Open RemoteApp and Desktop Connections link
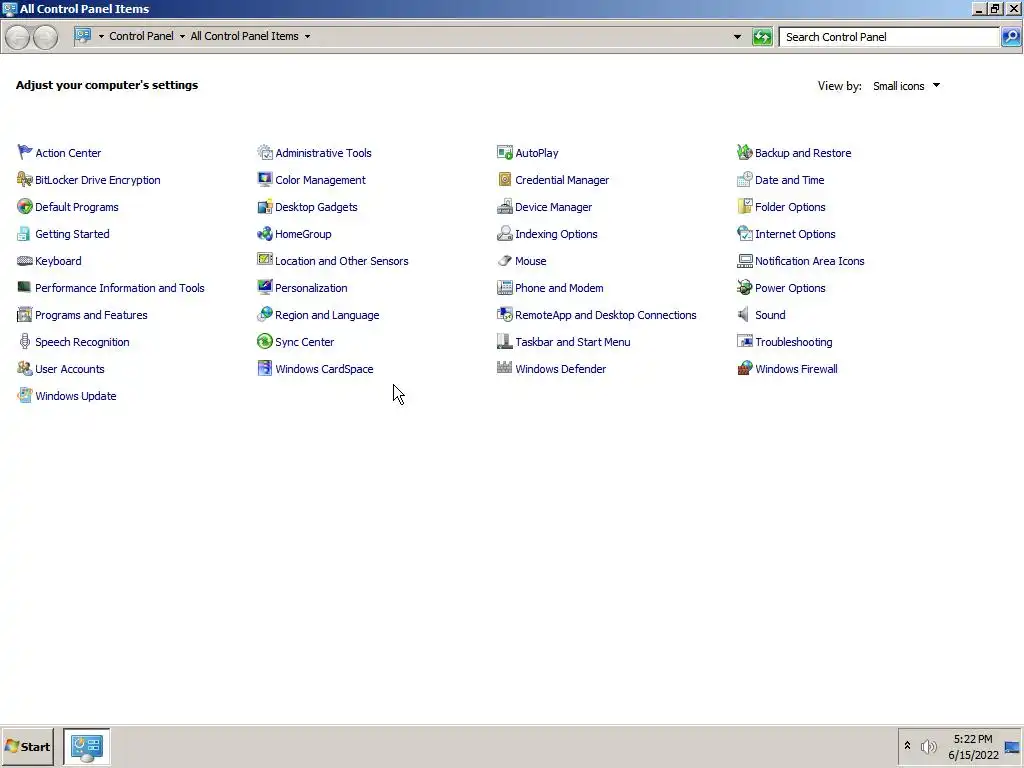1024x768 pixels. click(606, 315)
